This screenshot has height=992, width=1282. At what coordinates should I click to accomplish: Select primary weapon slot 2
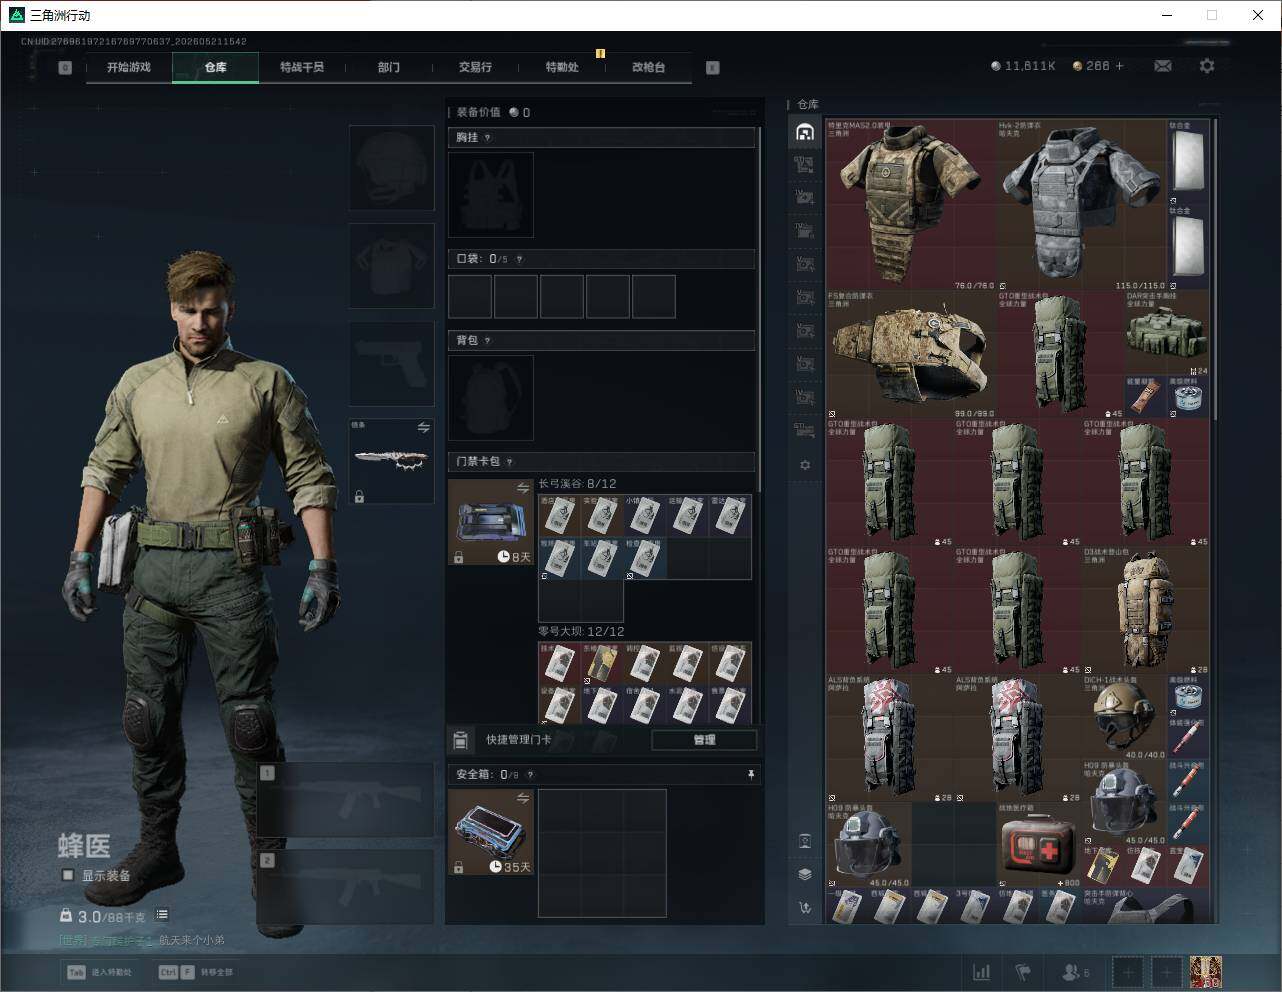tap(346, 887)
